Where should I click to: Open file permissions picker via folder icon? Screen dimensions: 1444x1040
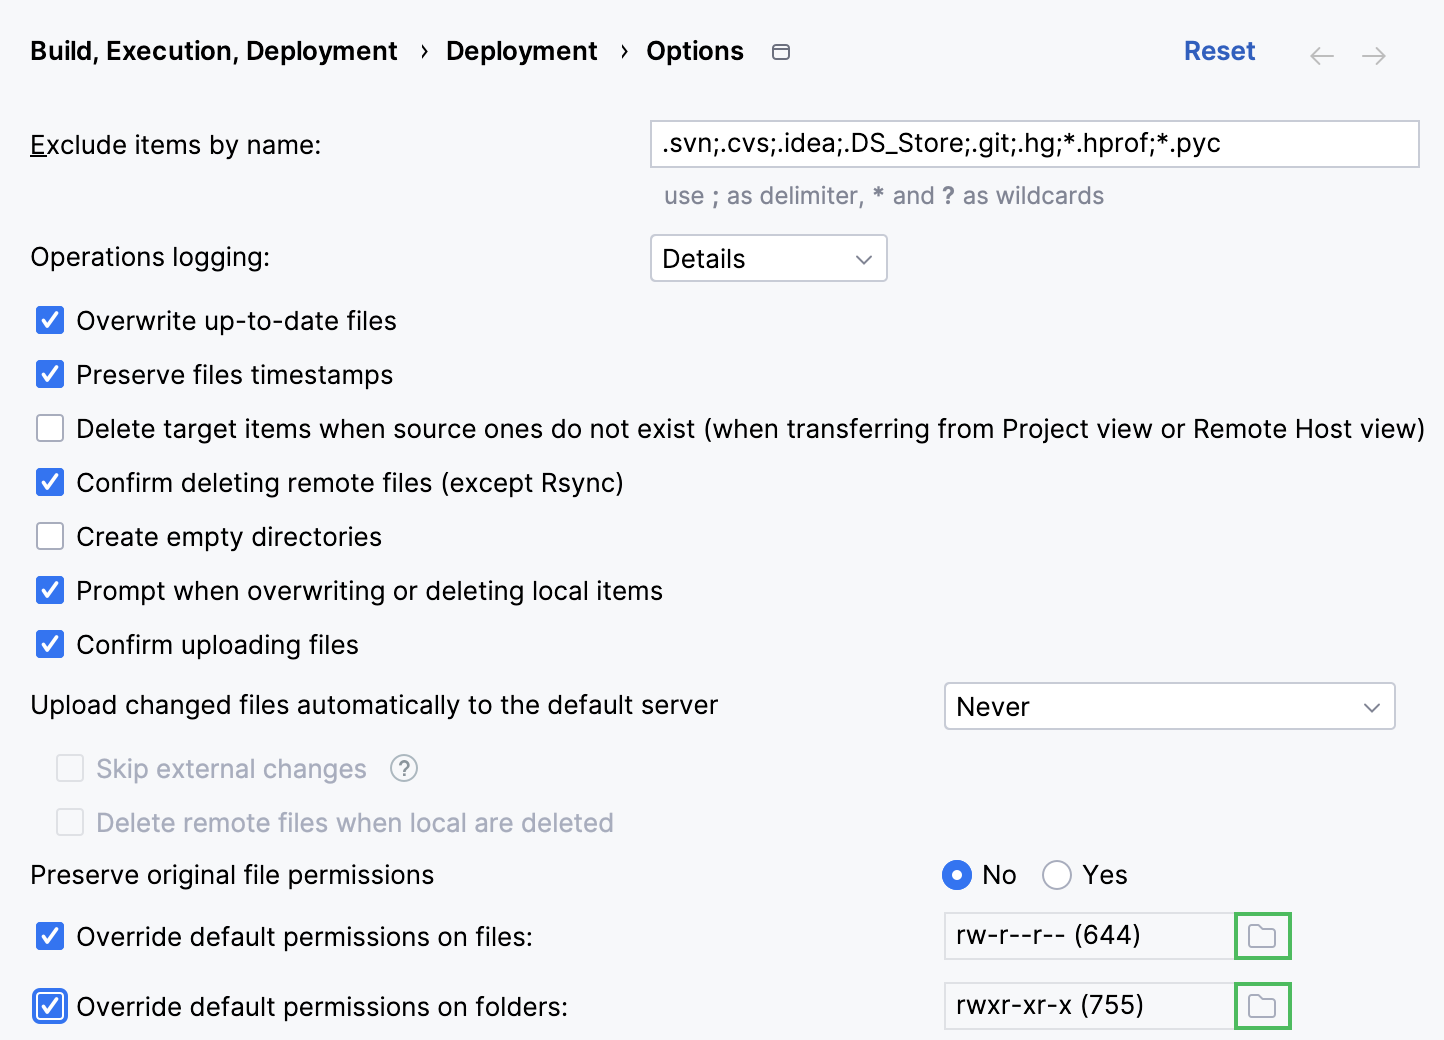pos(1263,936)
